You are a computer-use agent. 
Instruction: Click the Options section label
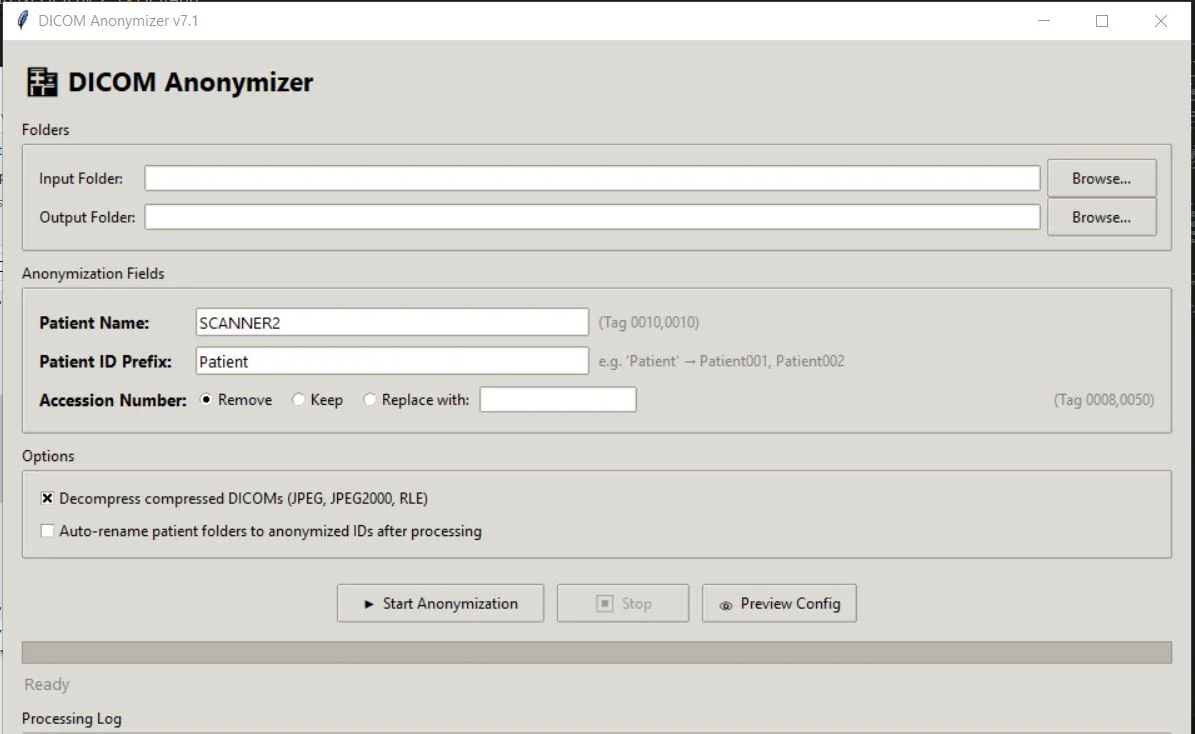click(x=48, y=456)
